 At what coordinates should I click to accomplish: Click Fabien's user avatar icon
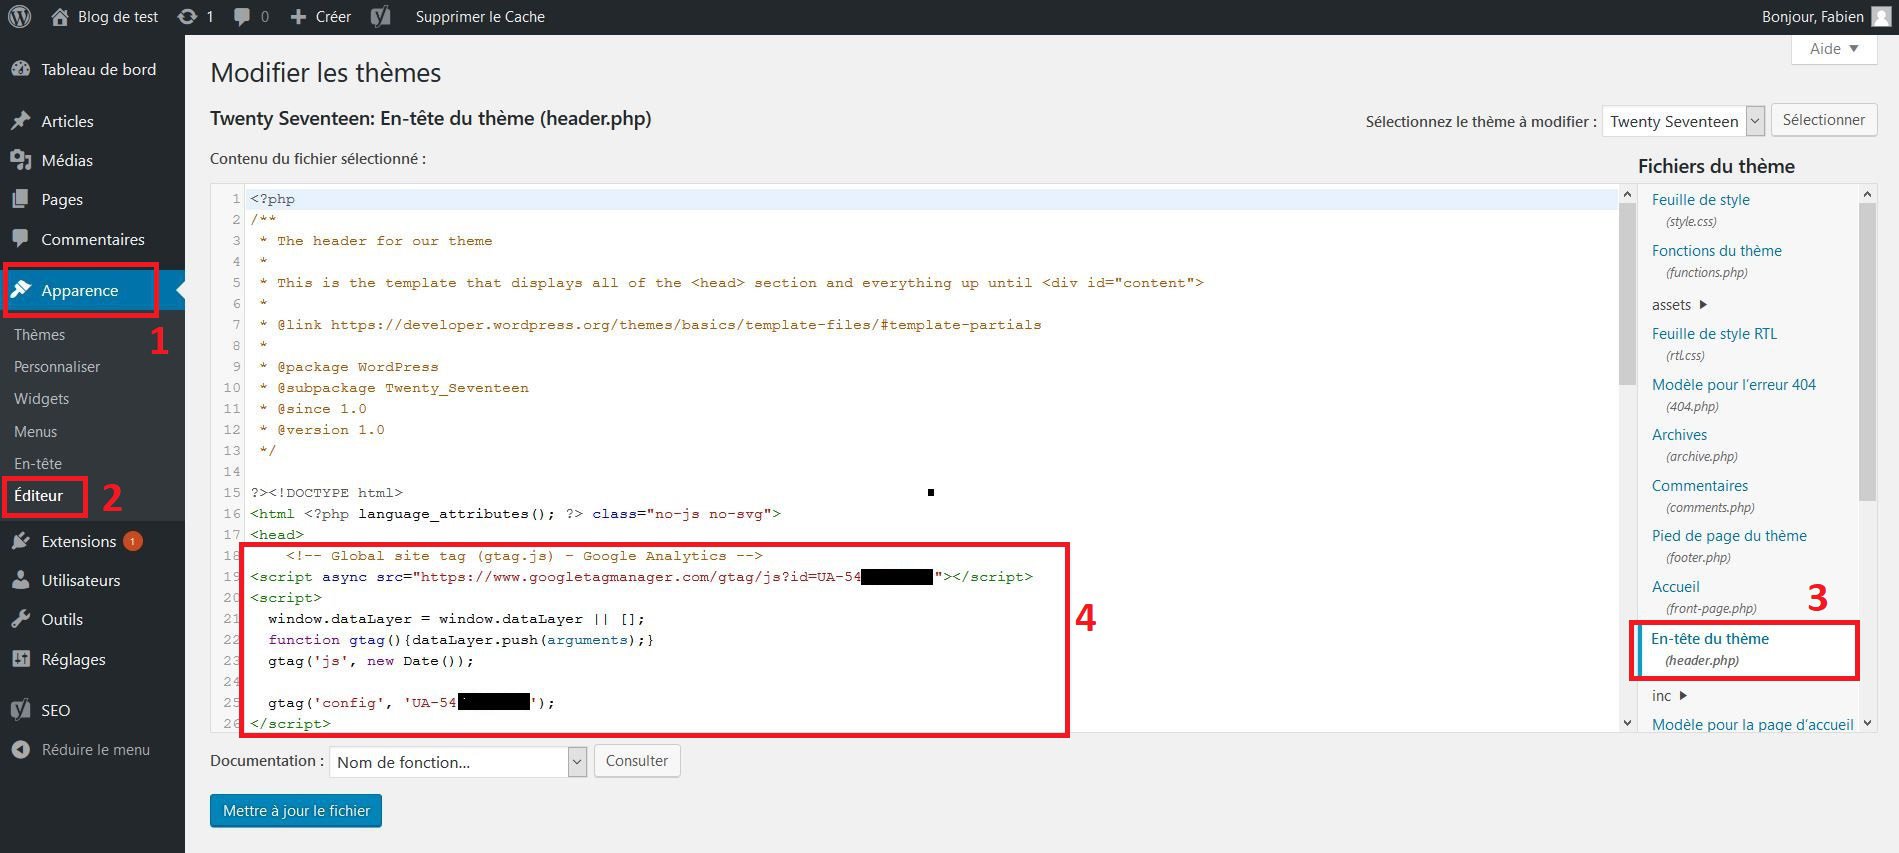click(x=1881, y=17)
